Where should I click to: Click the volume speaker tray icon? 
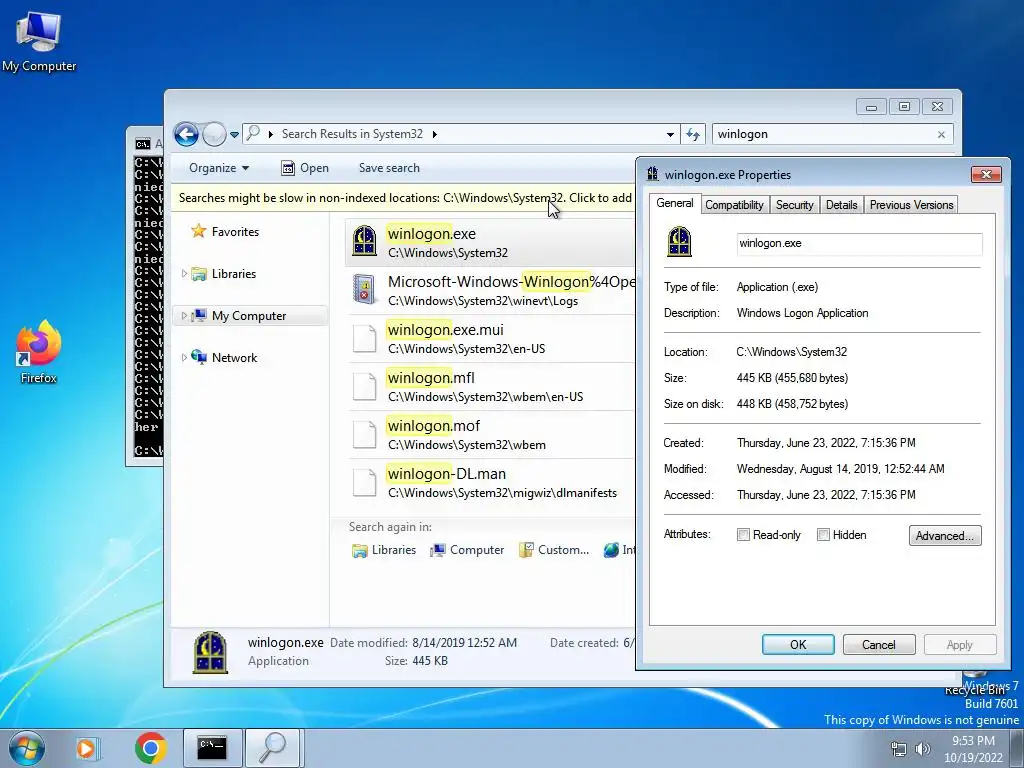(922, 748)
